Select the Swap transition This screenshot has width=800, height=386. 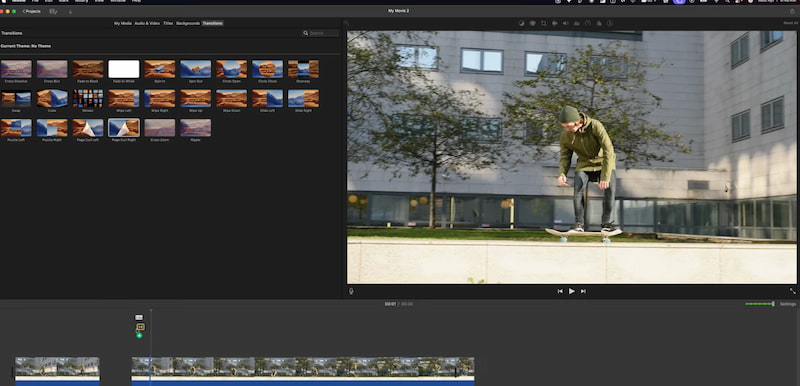tap(16, 98)
